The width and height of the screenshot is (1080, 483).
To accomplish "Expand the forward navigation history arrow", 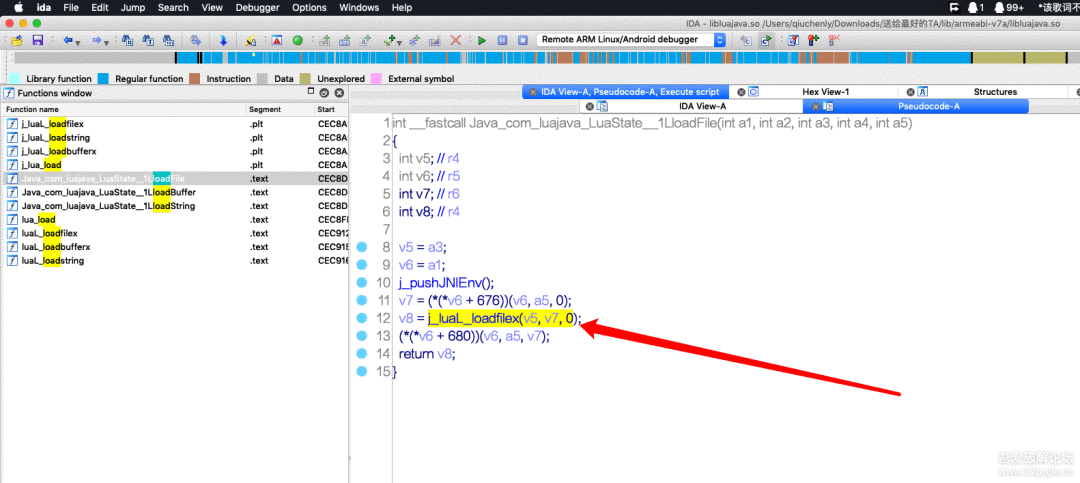I will click(x=108, y=40).
